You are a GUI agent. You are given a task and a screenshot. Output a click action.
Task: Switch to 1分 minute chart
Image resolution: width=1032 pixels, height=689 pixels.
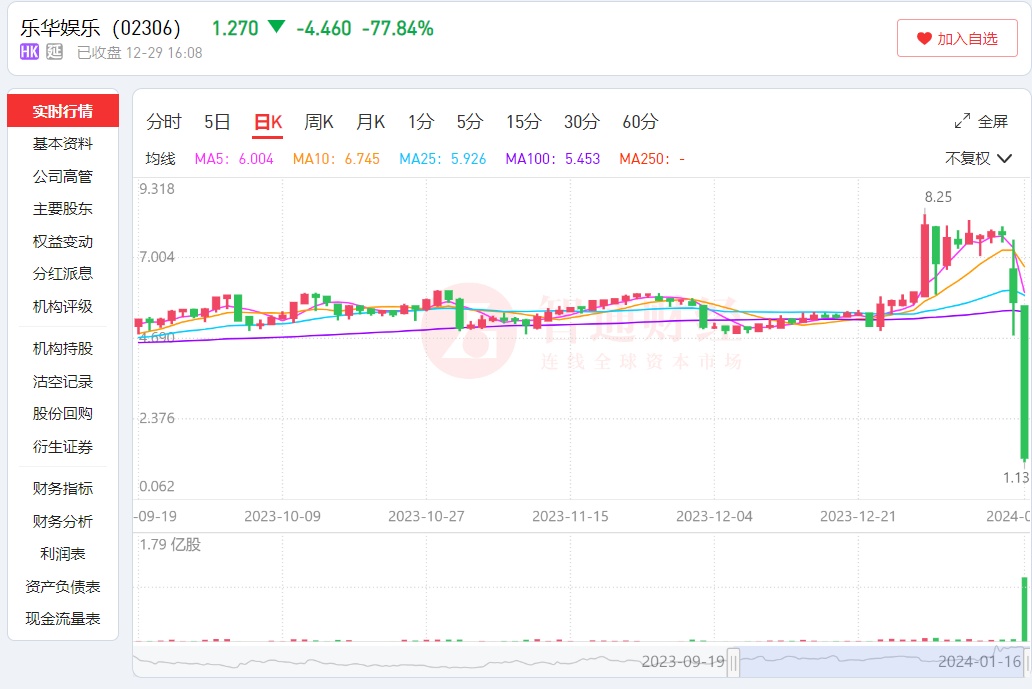coord(421,122)
